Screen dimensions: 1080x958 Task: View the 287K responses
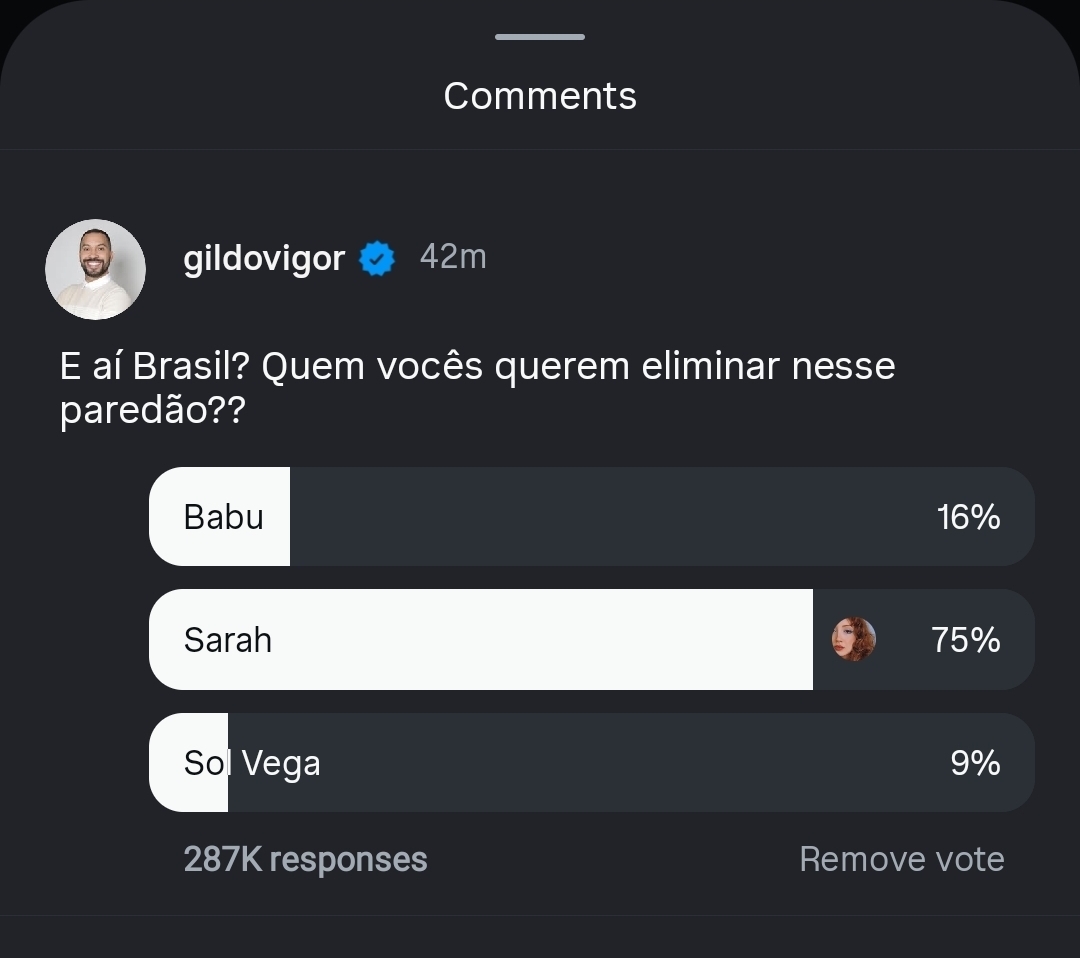(x=305, y=859)
